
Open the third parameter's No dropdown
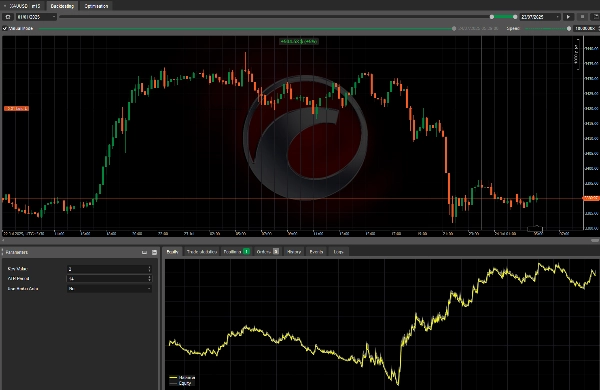[109, 289]
